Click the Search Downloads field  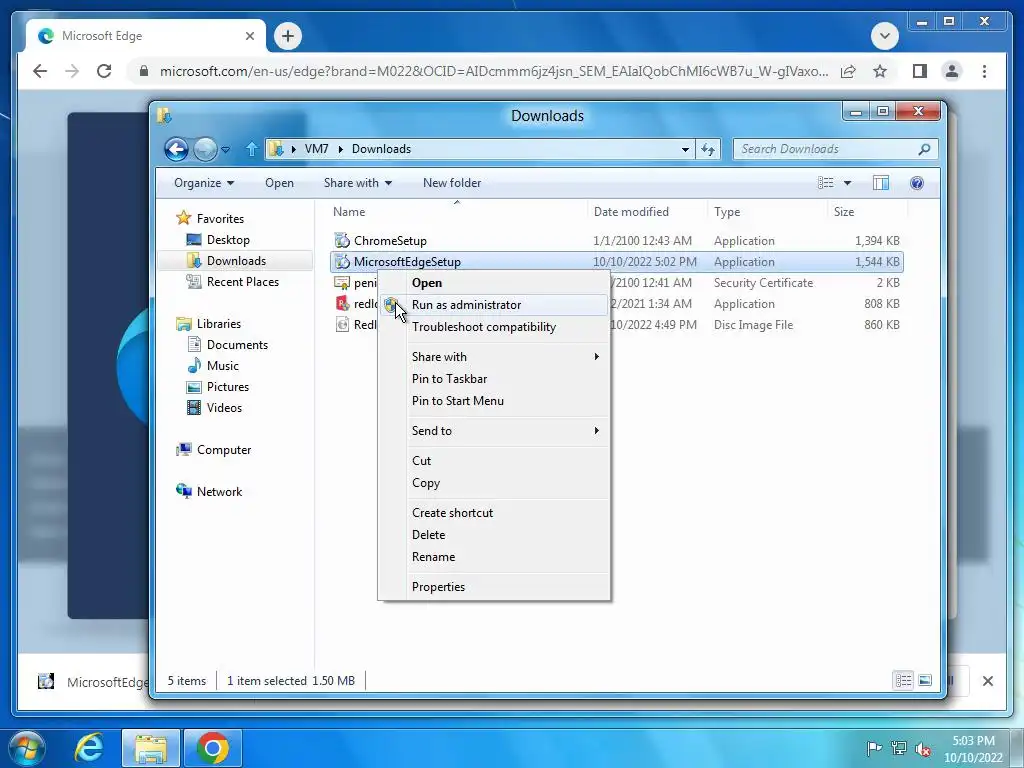[835, 150]
